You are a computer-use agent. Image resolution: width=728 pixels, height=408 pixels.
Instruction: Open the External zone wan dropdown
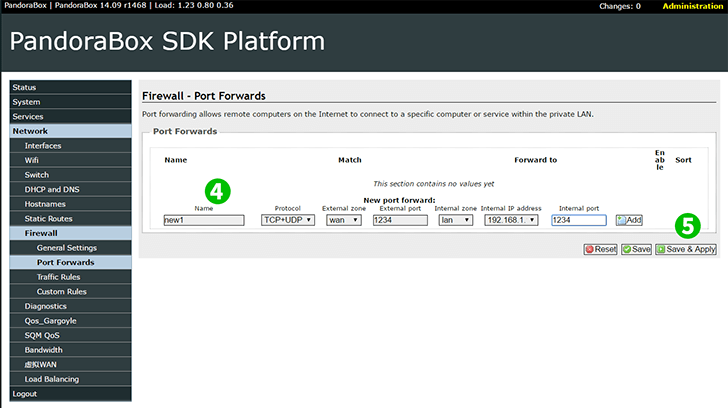tap(344, 220)
